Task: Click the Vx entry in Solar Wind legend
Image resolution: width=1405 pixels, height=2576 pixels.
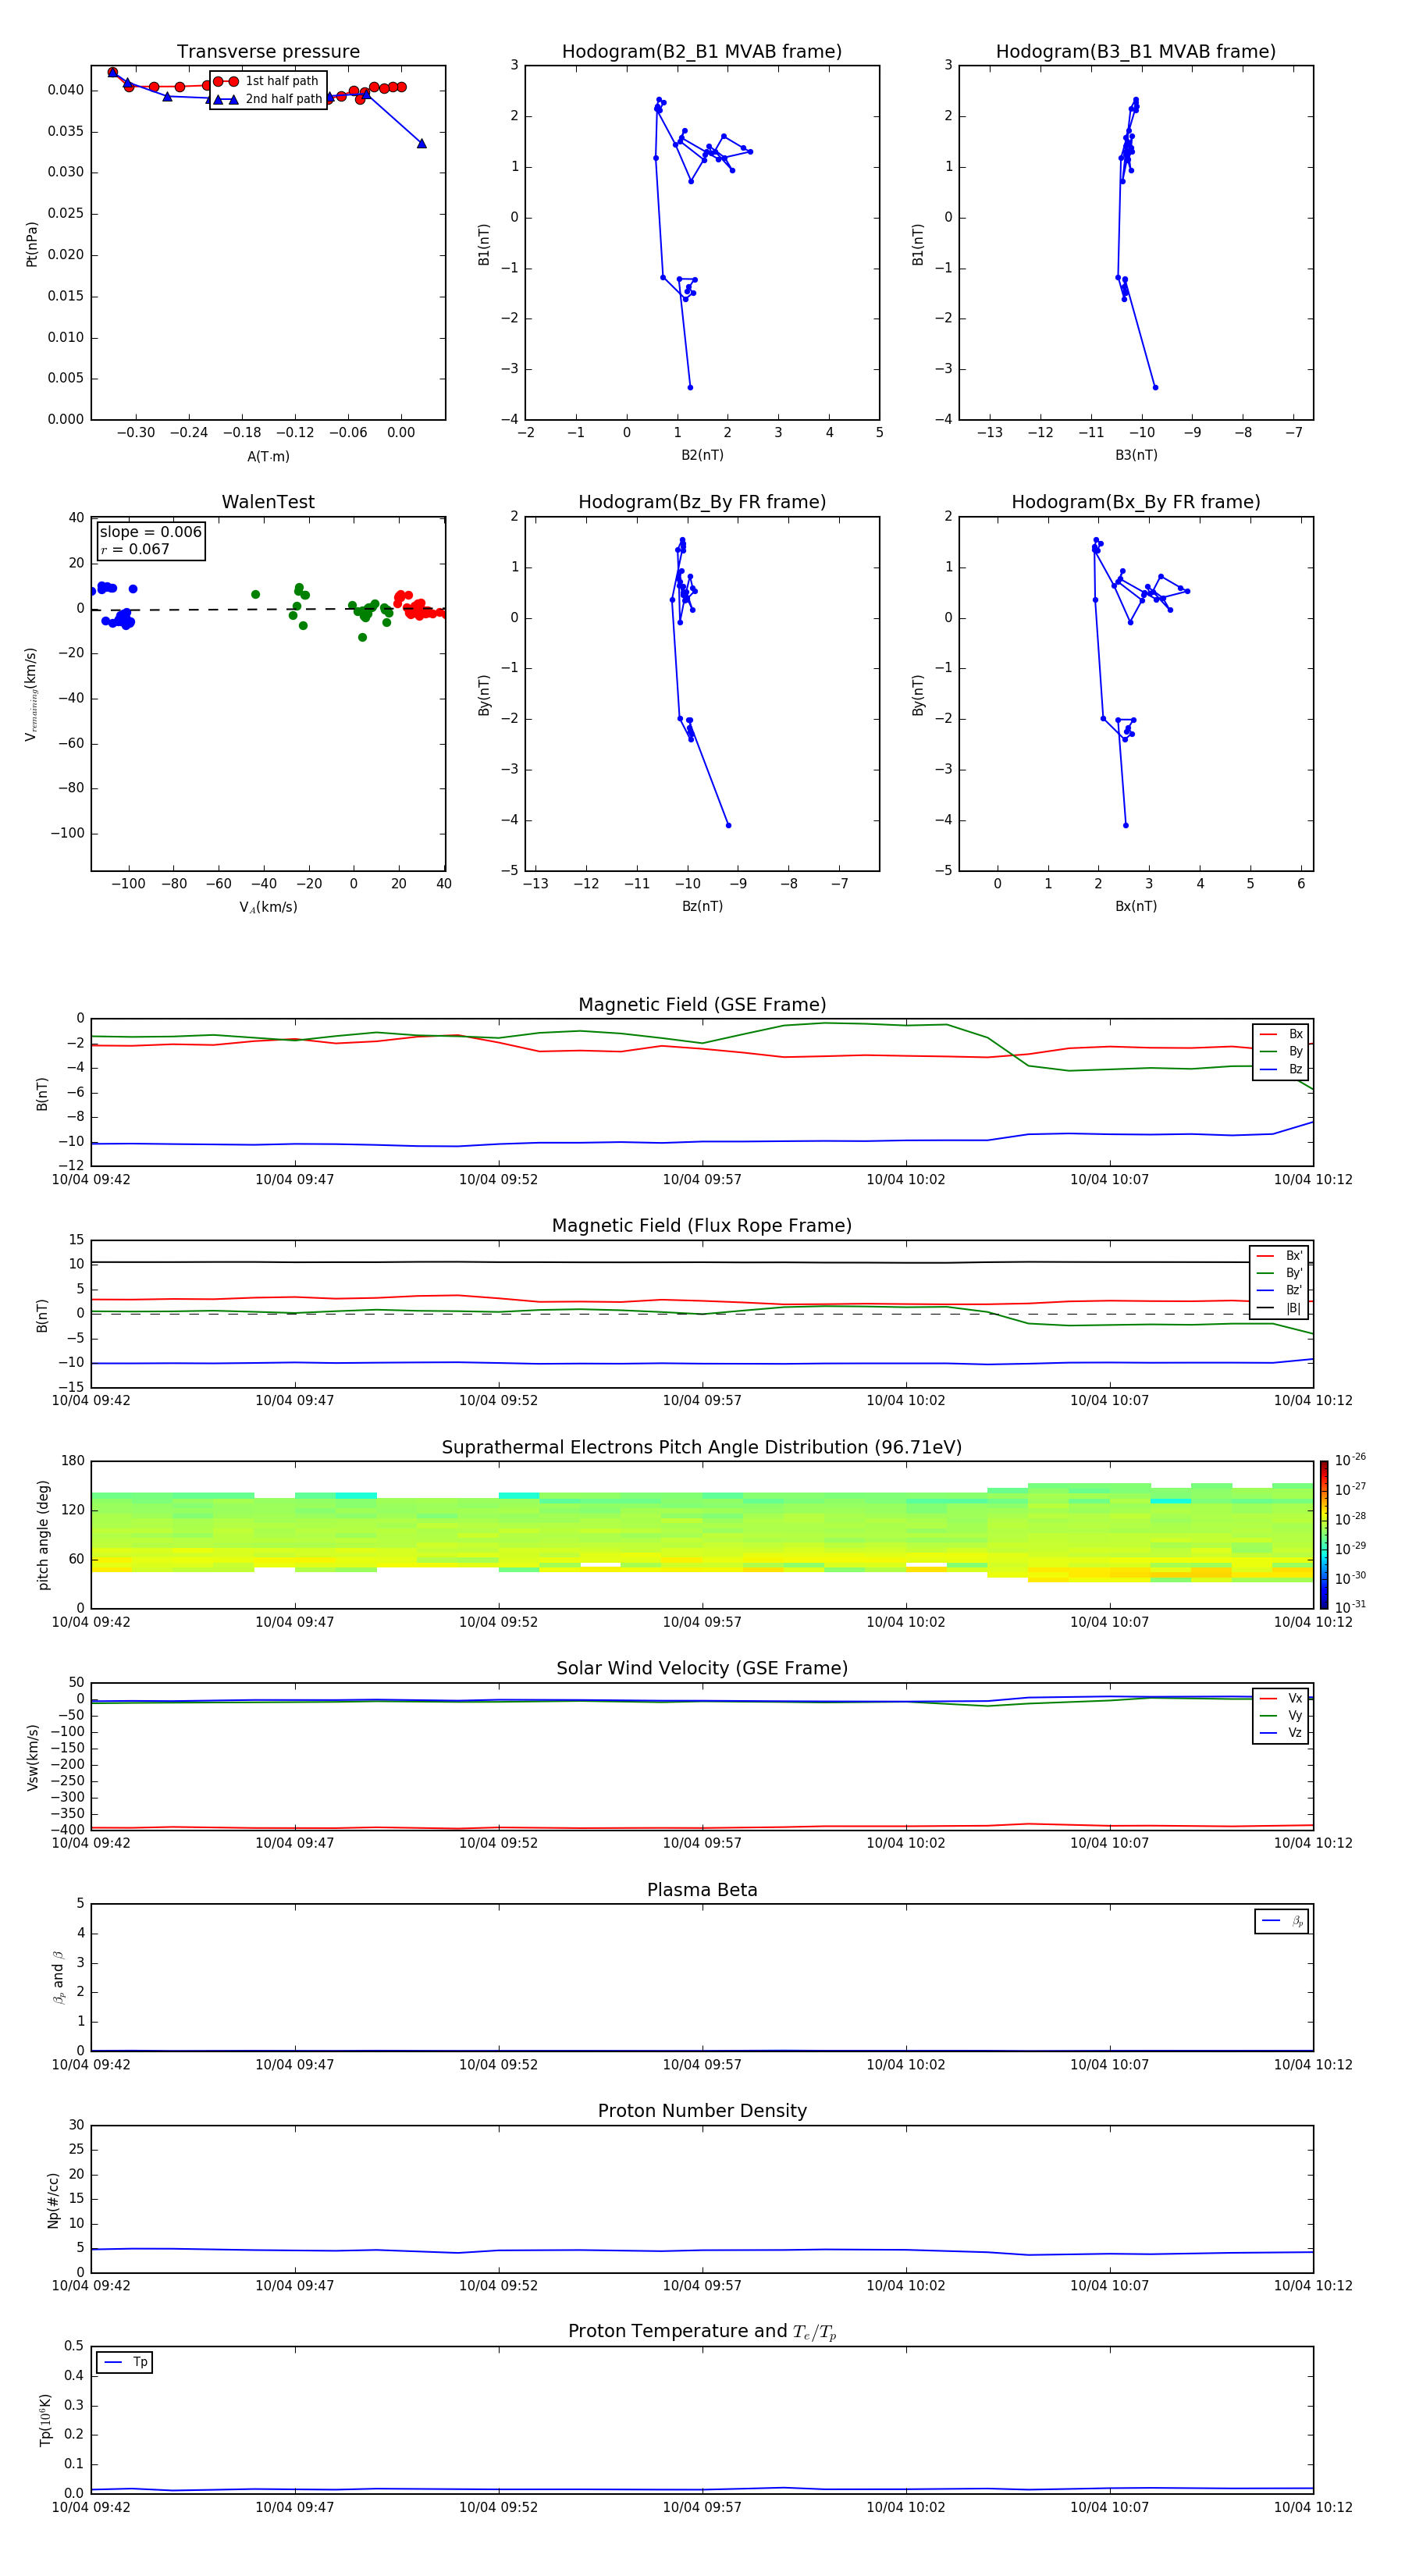Action: point(1281,1699)
